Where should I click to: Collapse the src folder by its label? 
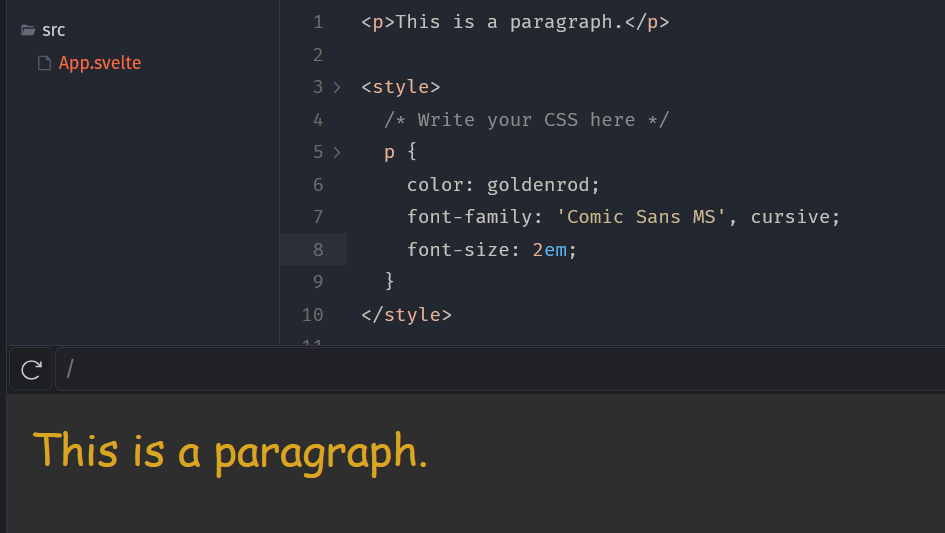coord(54,31)
